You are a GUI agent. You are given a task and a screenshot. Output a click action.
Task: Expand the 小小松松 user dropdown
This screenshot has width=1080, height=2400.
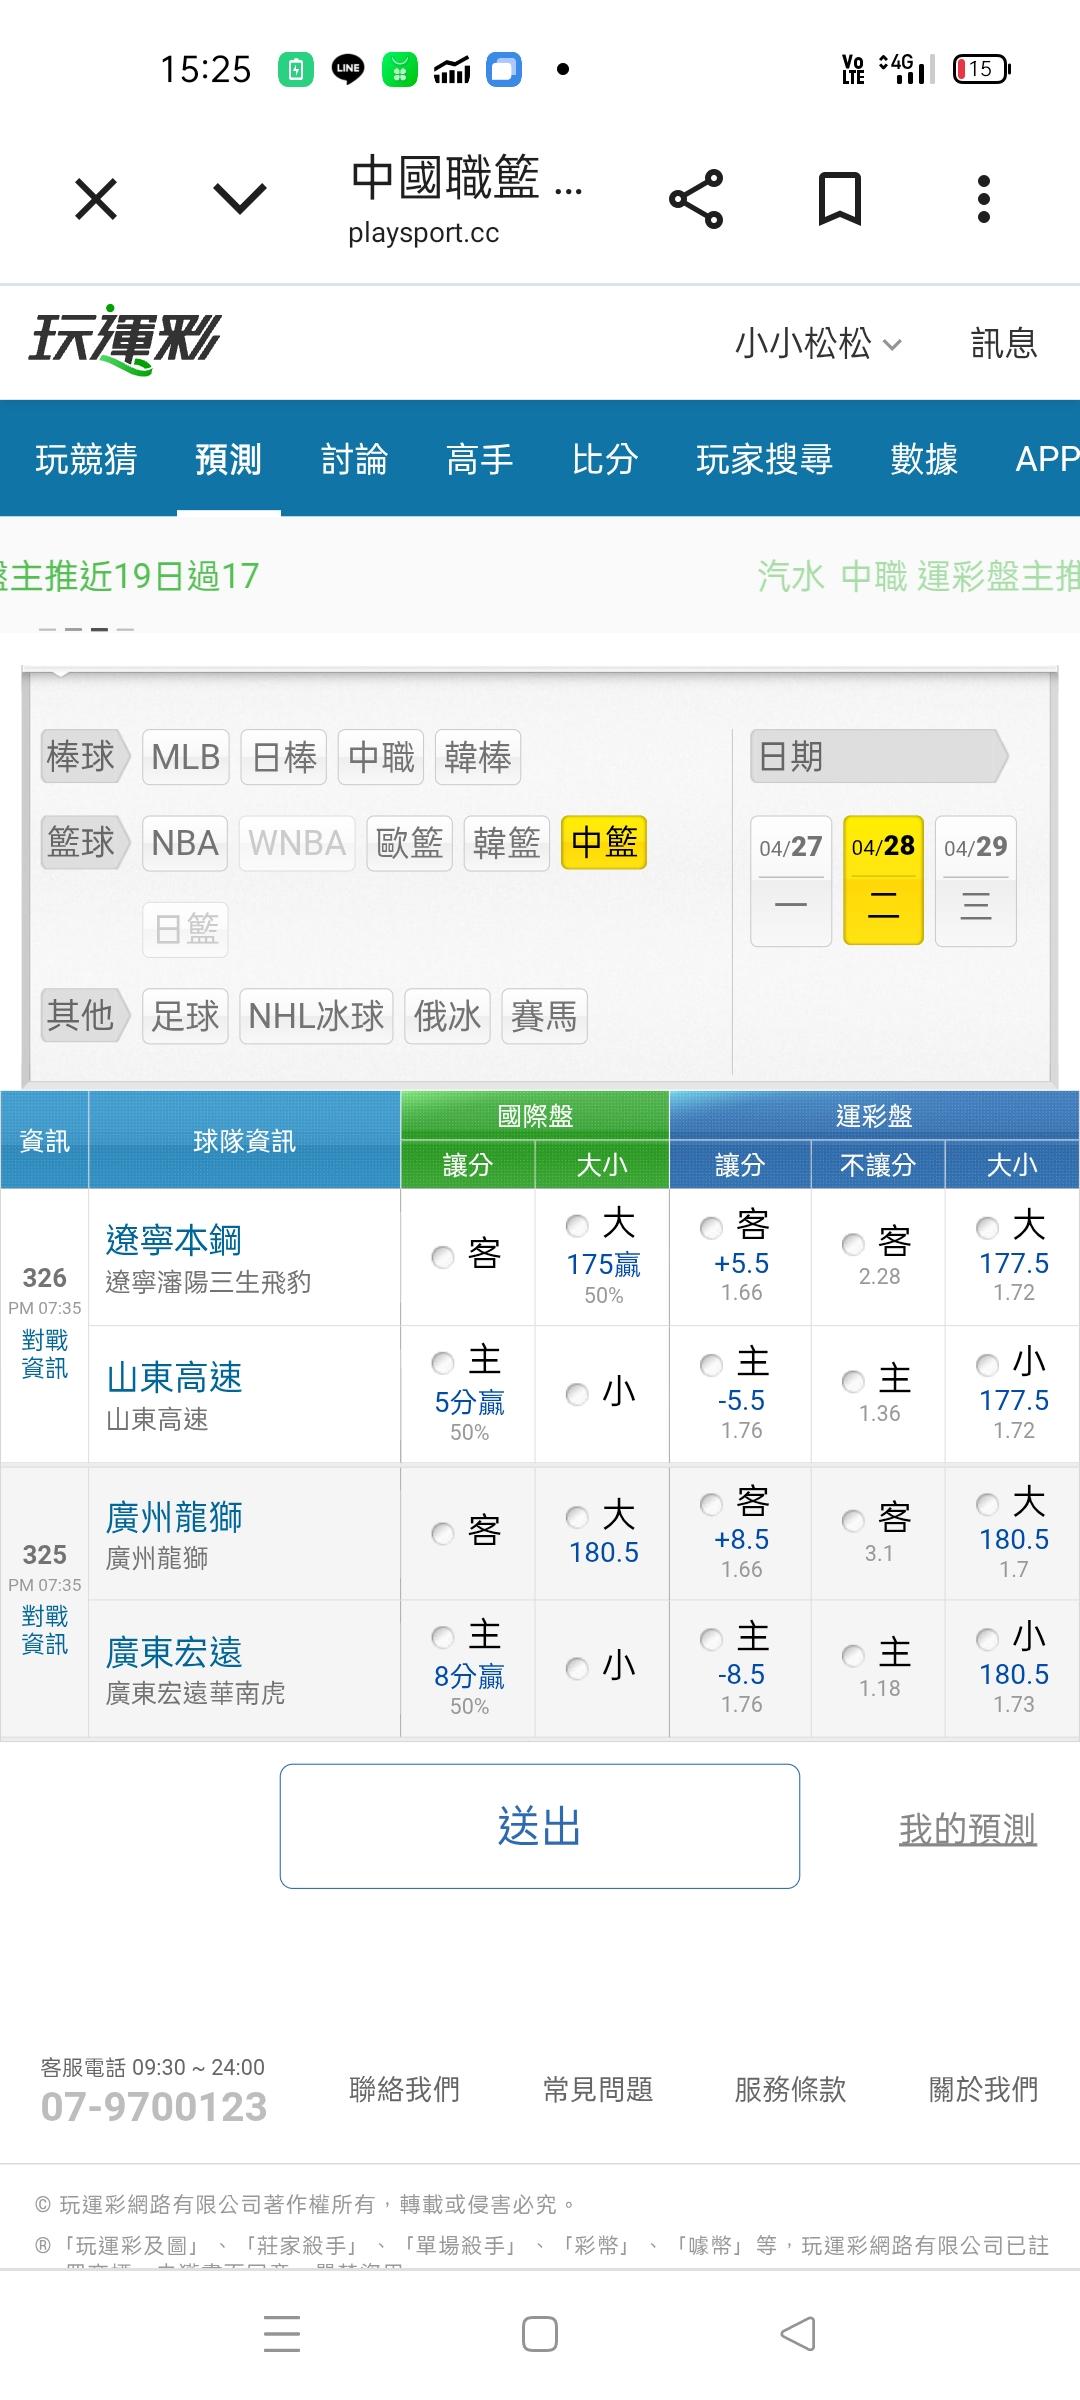coord(818,343)
